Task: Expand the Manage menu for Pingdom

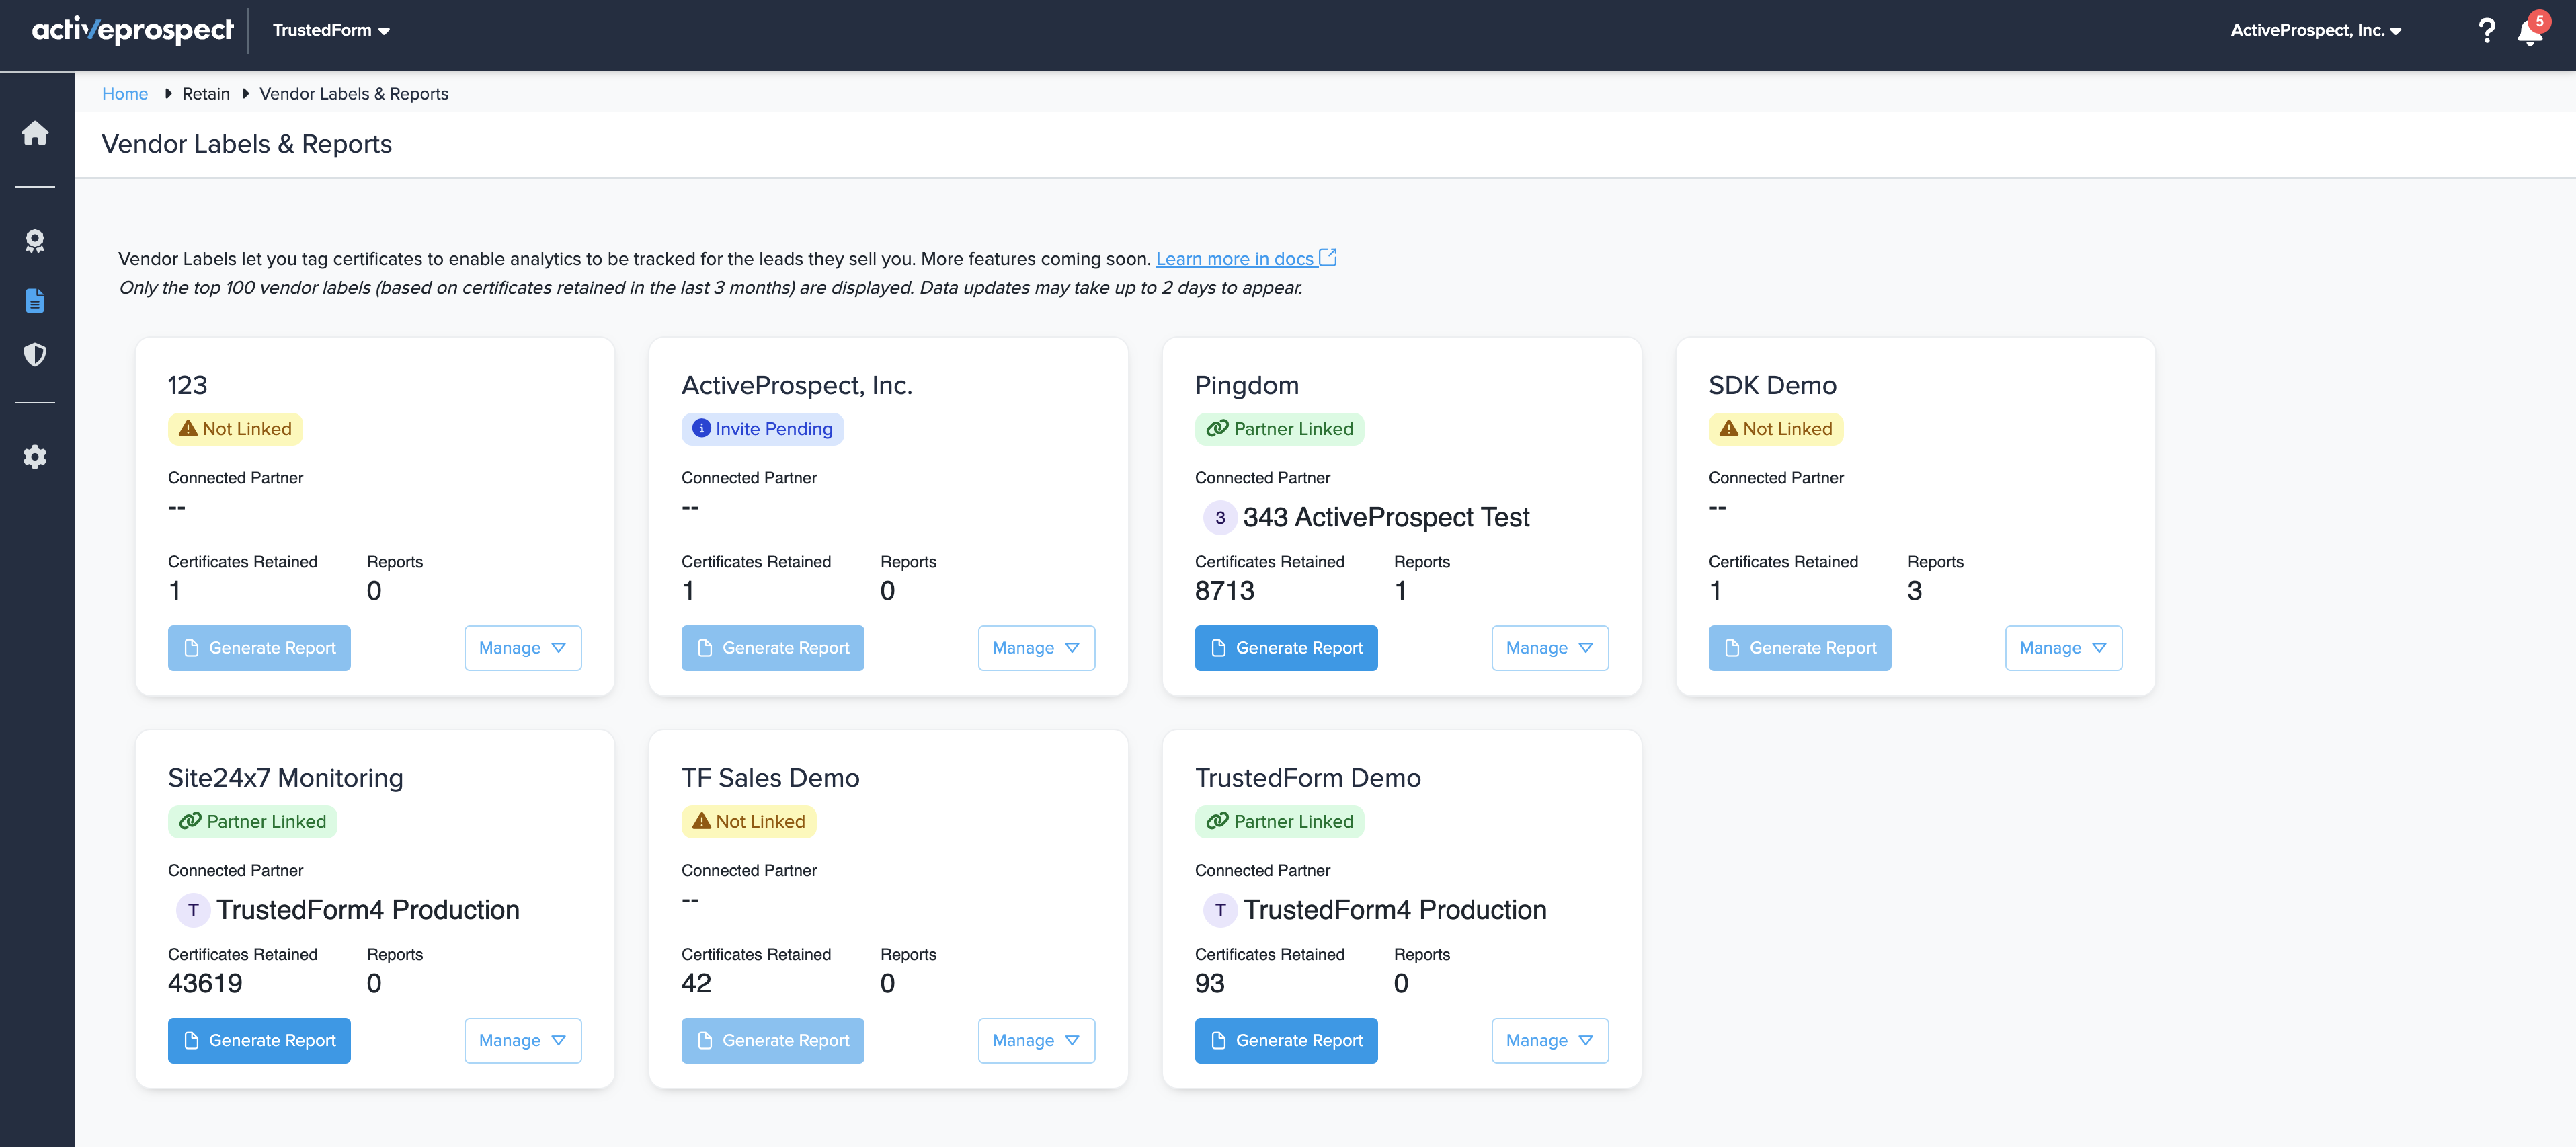Action: pyautogui.click(x=1550, y=648)
